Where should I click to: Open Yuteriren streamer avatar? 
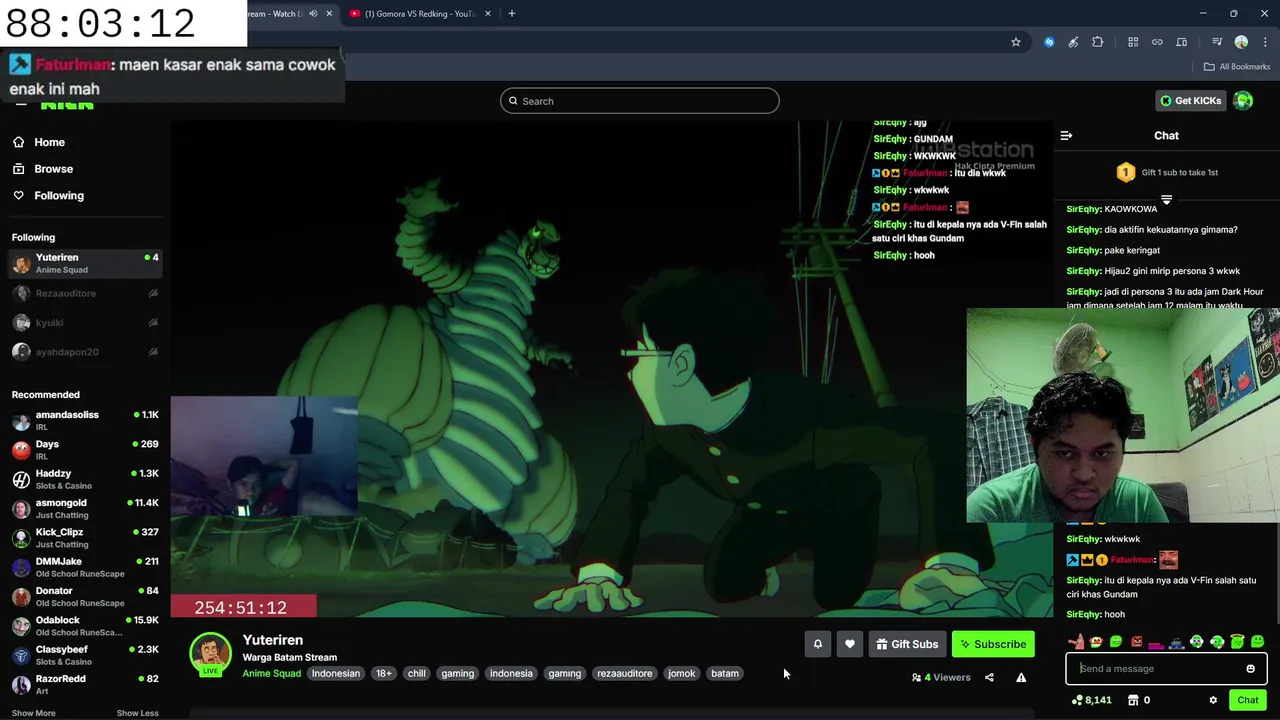(x=210, y=654)
